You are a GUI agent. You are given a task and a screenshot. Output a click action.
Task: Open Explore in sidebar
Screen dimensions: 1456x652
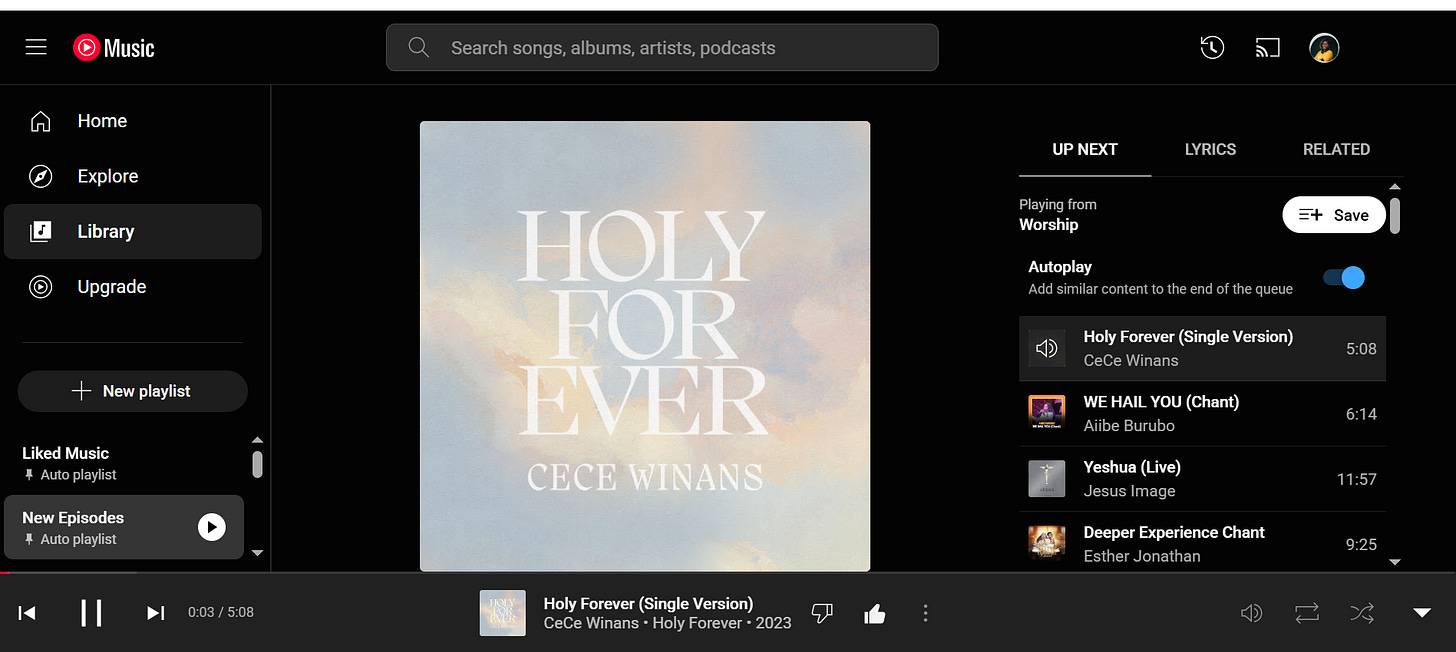tap(133, 176)
